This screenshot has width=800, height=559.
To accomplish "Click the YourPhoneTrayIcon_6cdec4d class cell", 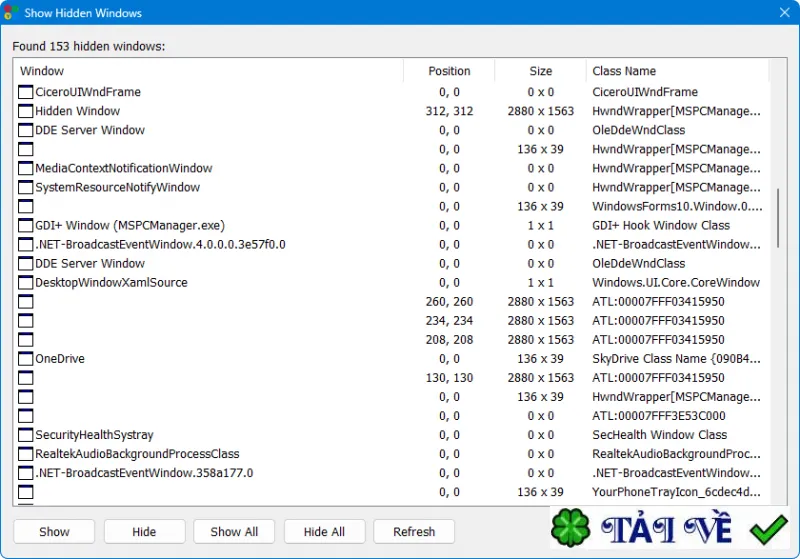I will click(676, 492).
